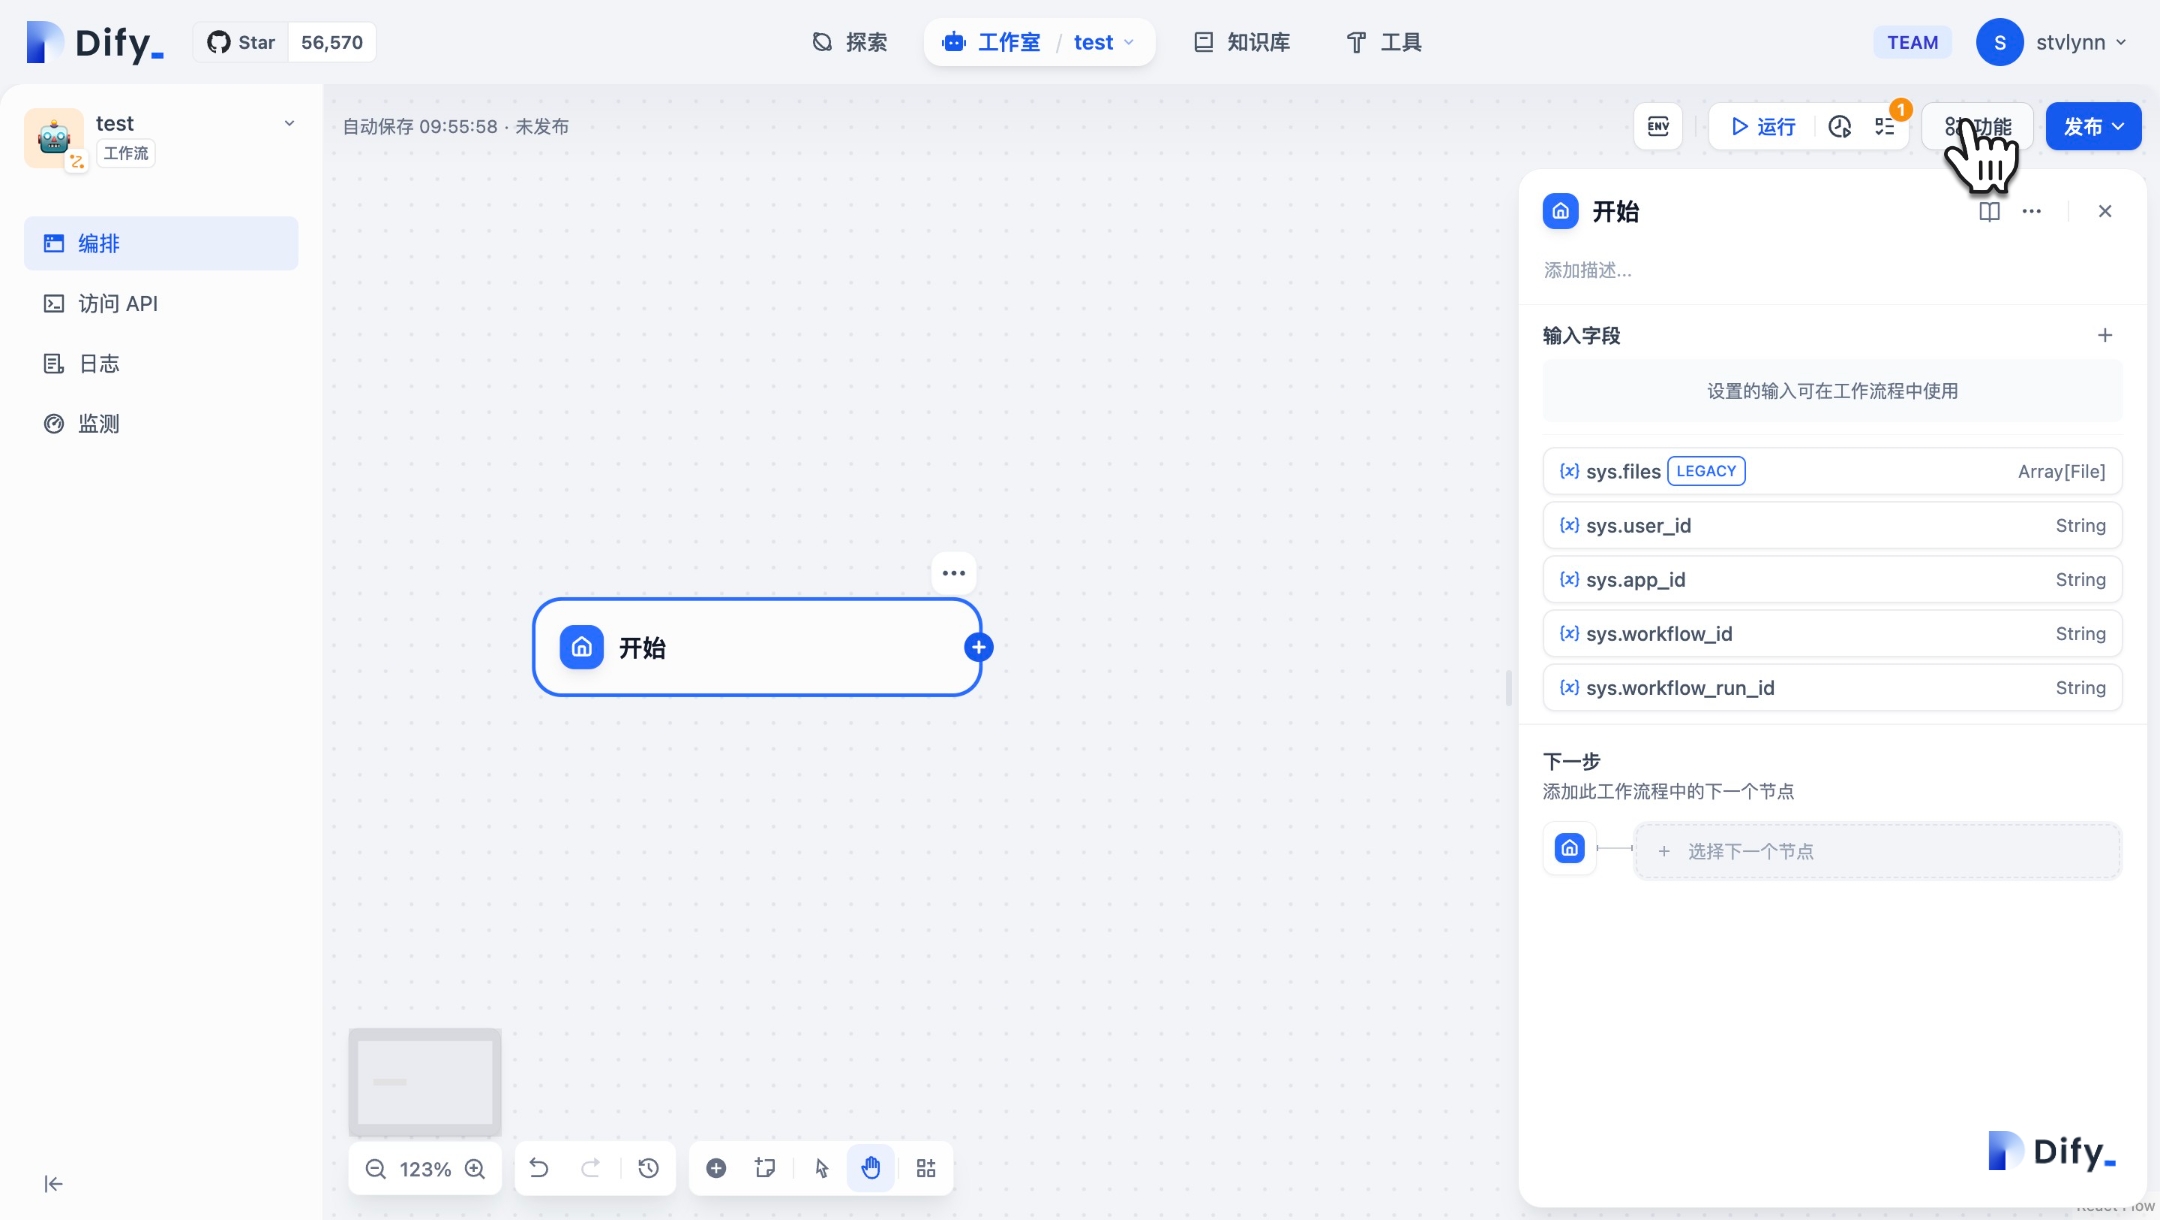
Task: Toggle hand pan mode
Action: click(x=871, y=1168)
